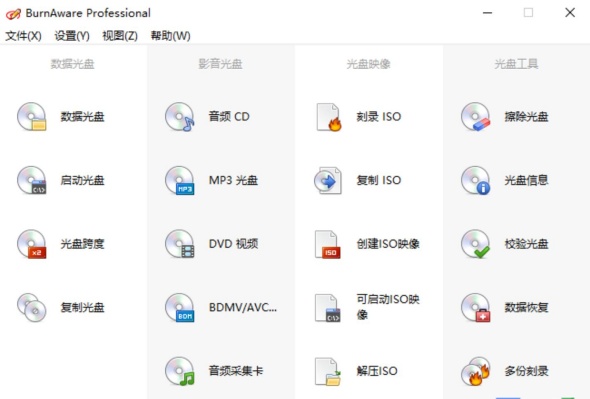The image size is (590, 399).
Task: Open the 文件(X) menu
Action: coord(23,36)
